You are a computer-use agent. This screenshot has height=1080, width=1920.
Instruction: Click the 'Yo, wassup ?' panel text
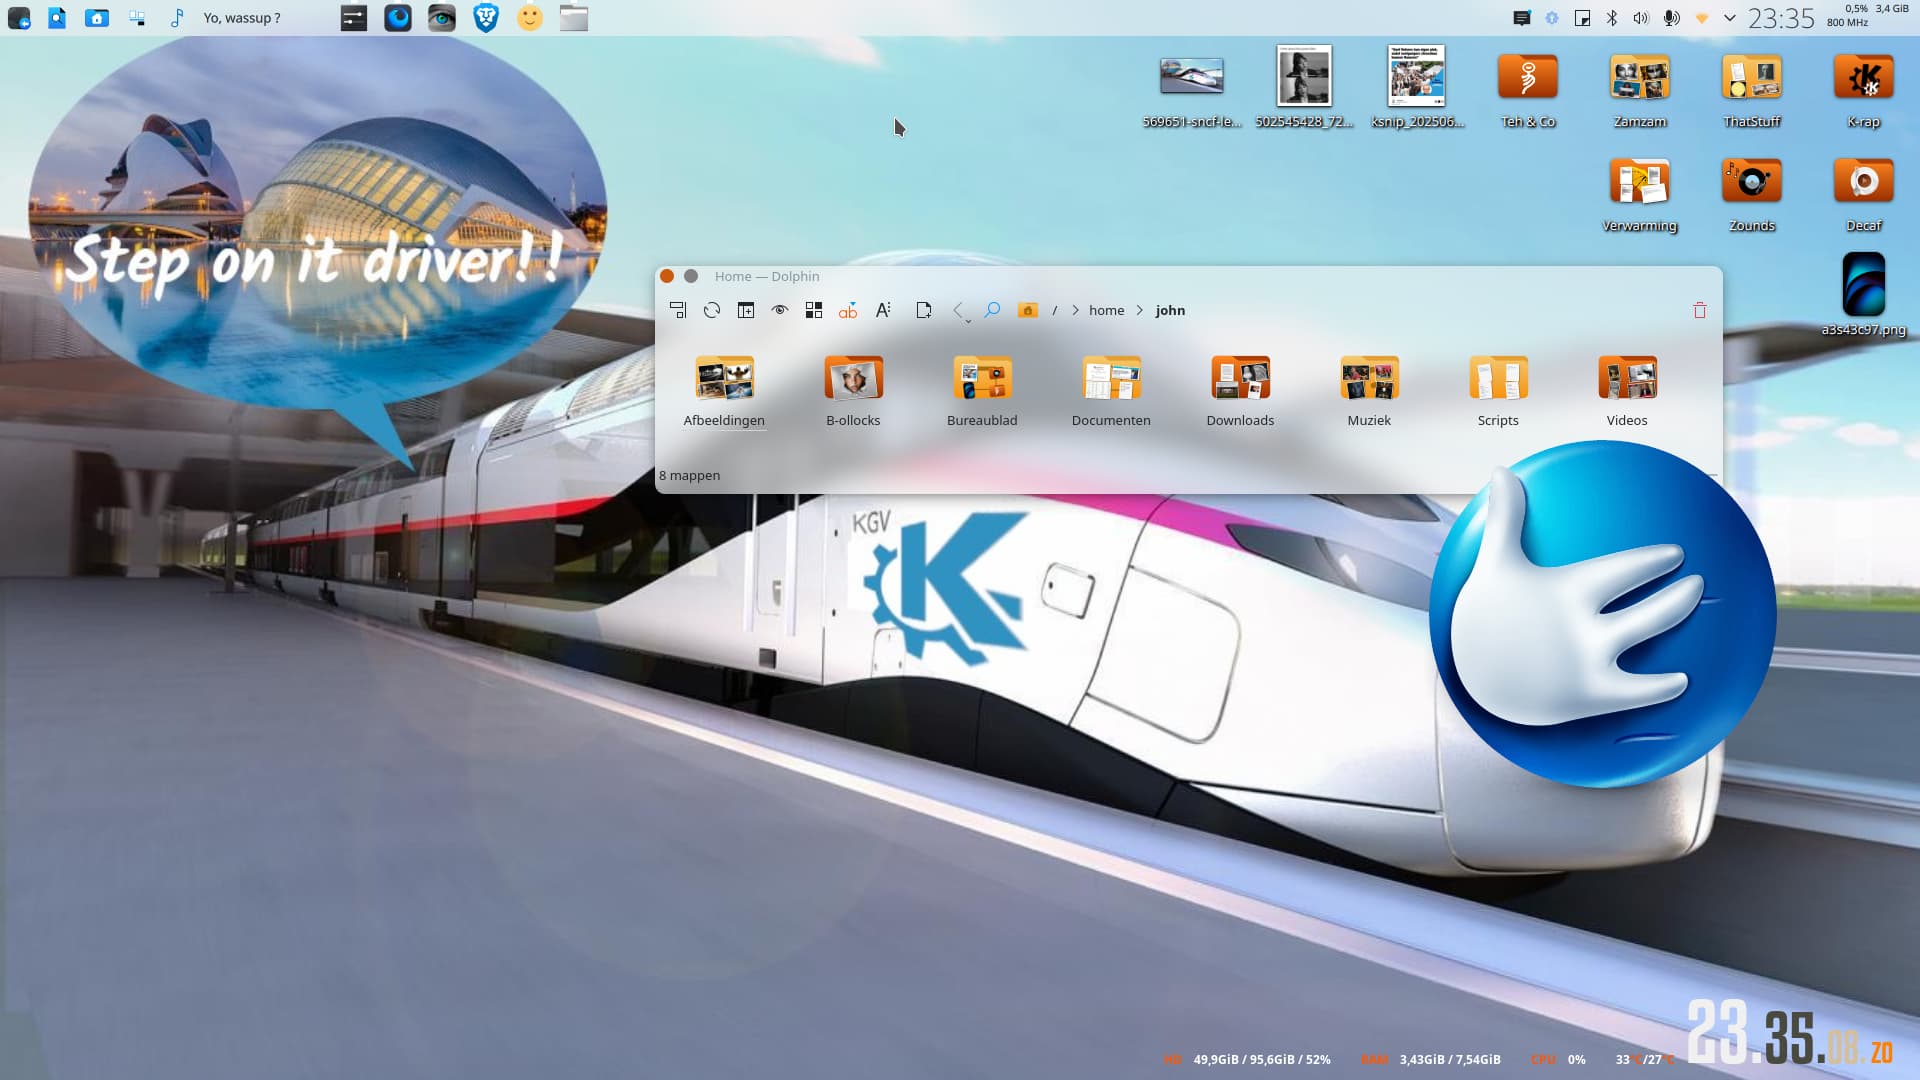point(242,18)
